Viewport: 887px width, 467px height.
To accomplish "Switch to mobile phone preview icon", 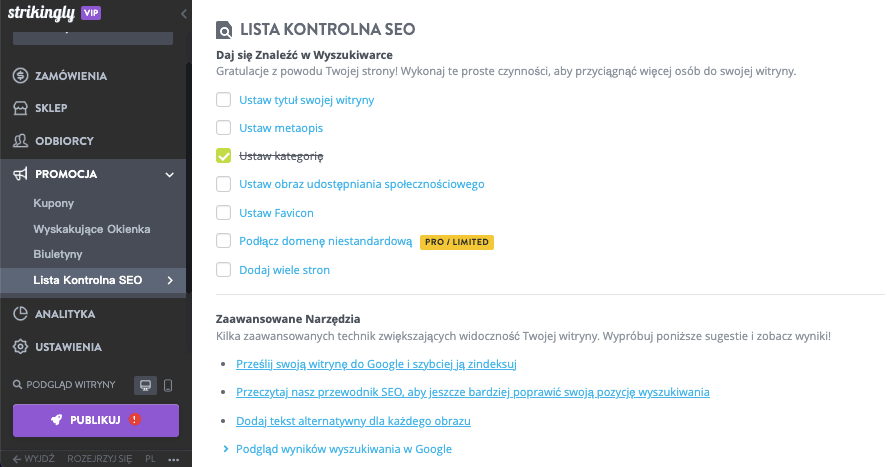I will tap(168, 385).
